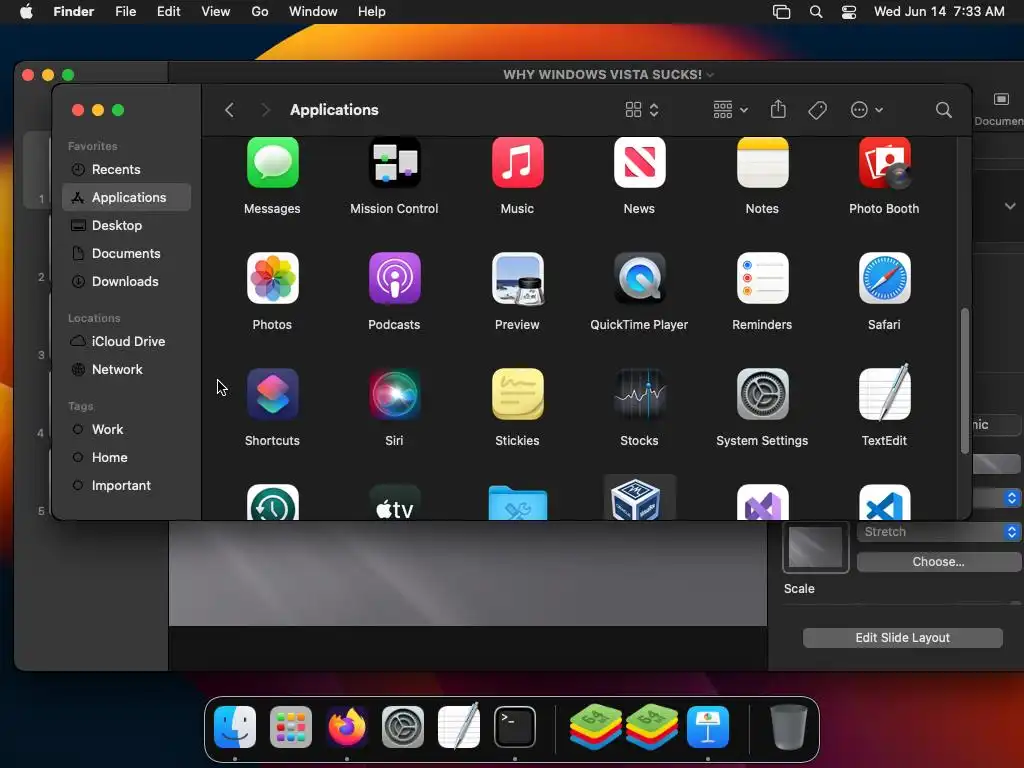
Task: Open the View menu
Action: click(216, 12)
